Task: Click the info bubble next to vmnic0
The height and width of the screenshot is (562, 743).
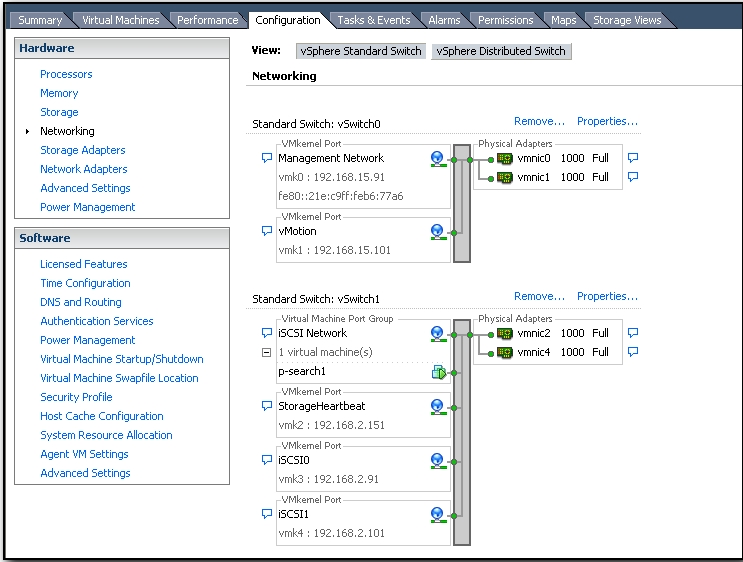Action: coord(633,158)
